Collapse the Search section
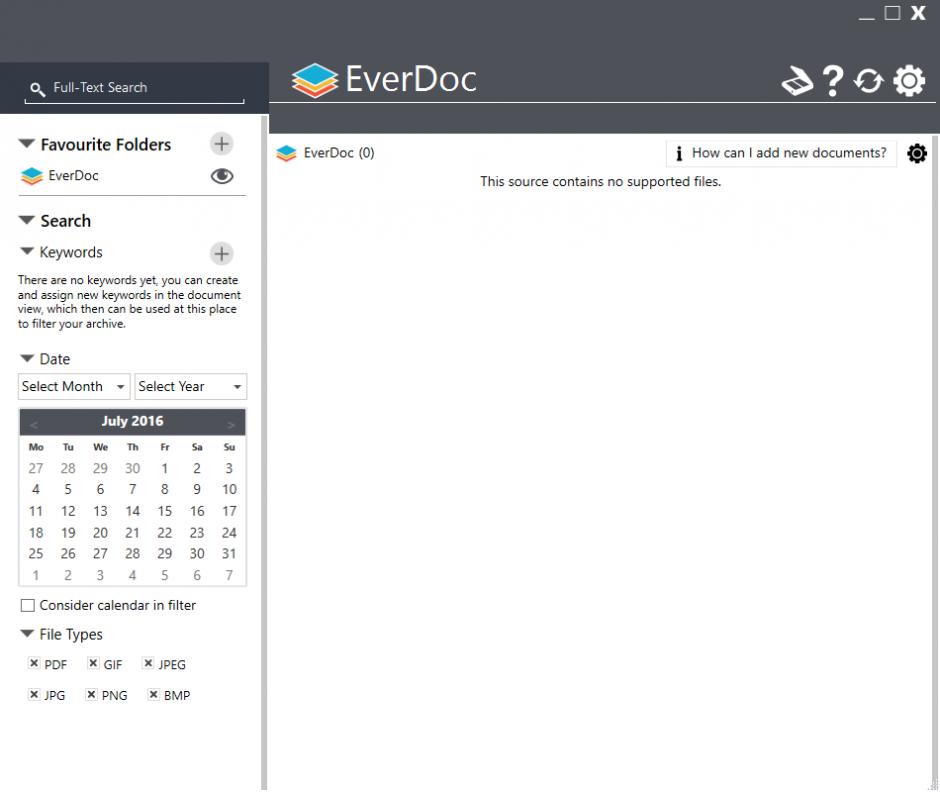This screenshot has height=792, width=940. (x=26, y=220)
